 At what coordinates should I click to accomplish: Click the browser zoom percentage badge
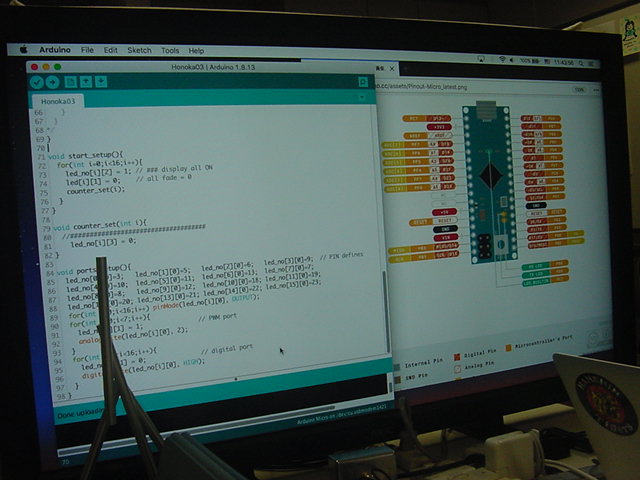pyautogui.click(x=579, y=89)
